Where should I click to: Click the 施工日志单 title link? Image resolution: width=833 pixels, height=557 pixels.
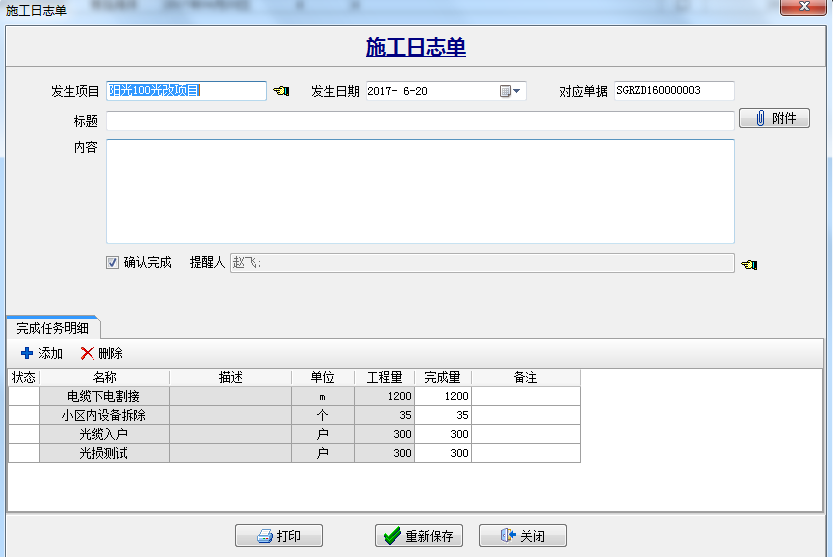(416, 47)
